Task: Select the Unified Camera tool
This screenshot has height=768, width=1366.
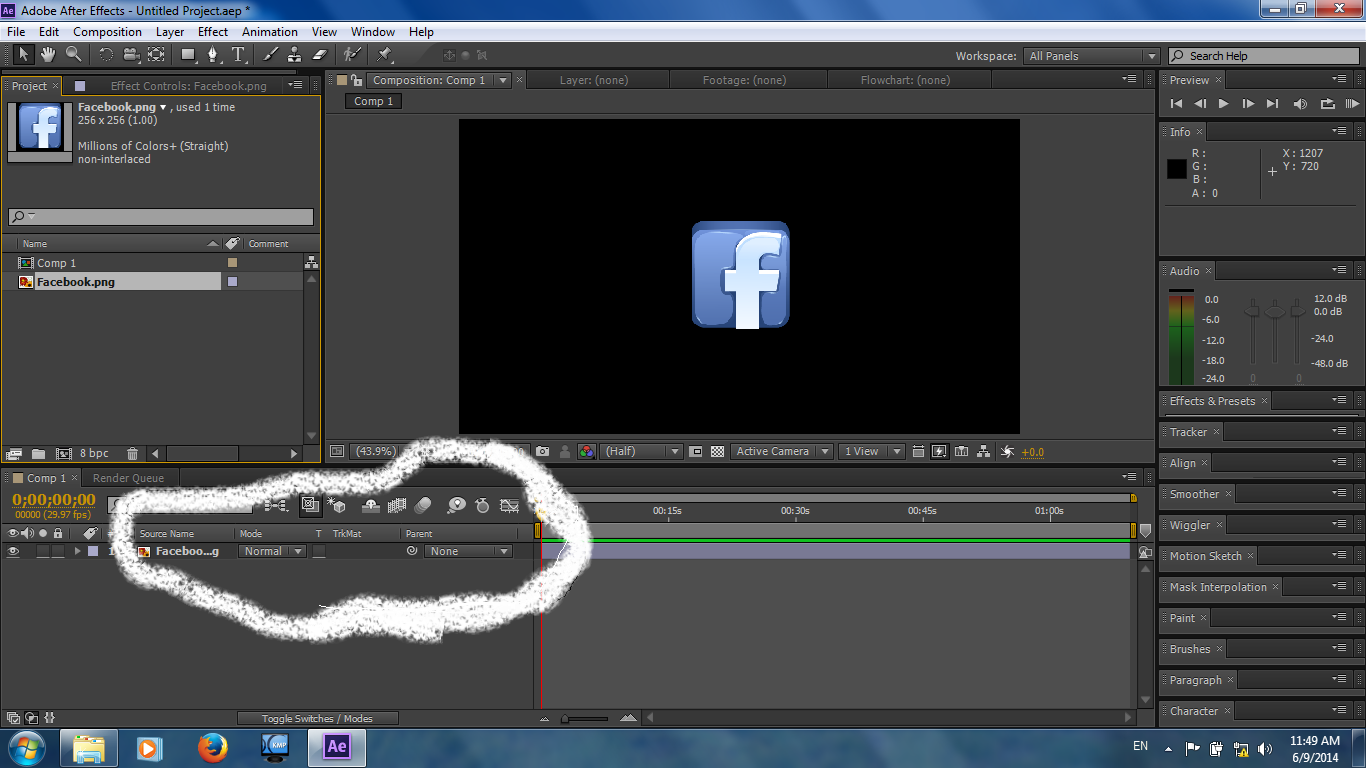Action: tap(131, 54)
